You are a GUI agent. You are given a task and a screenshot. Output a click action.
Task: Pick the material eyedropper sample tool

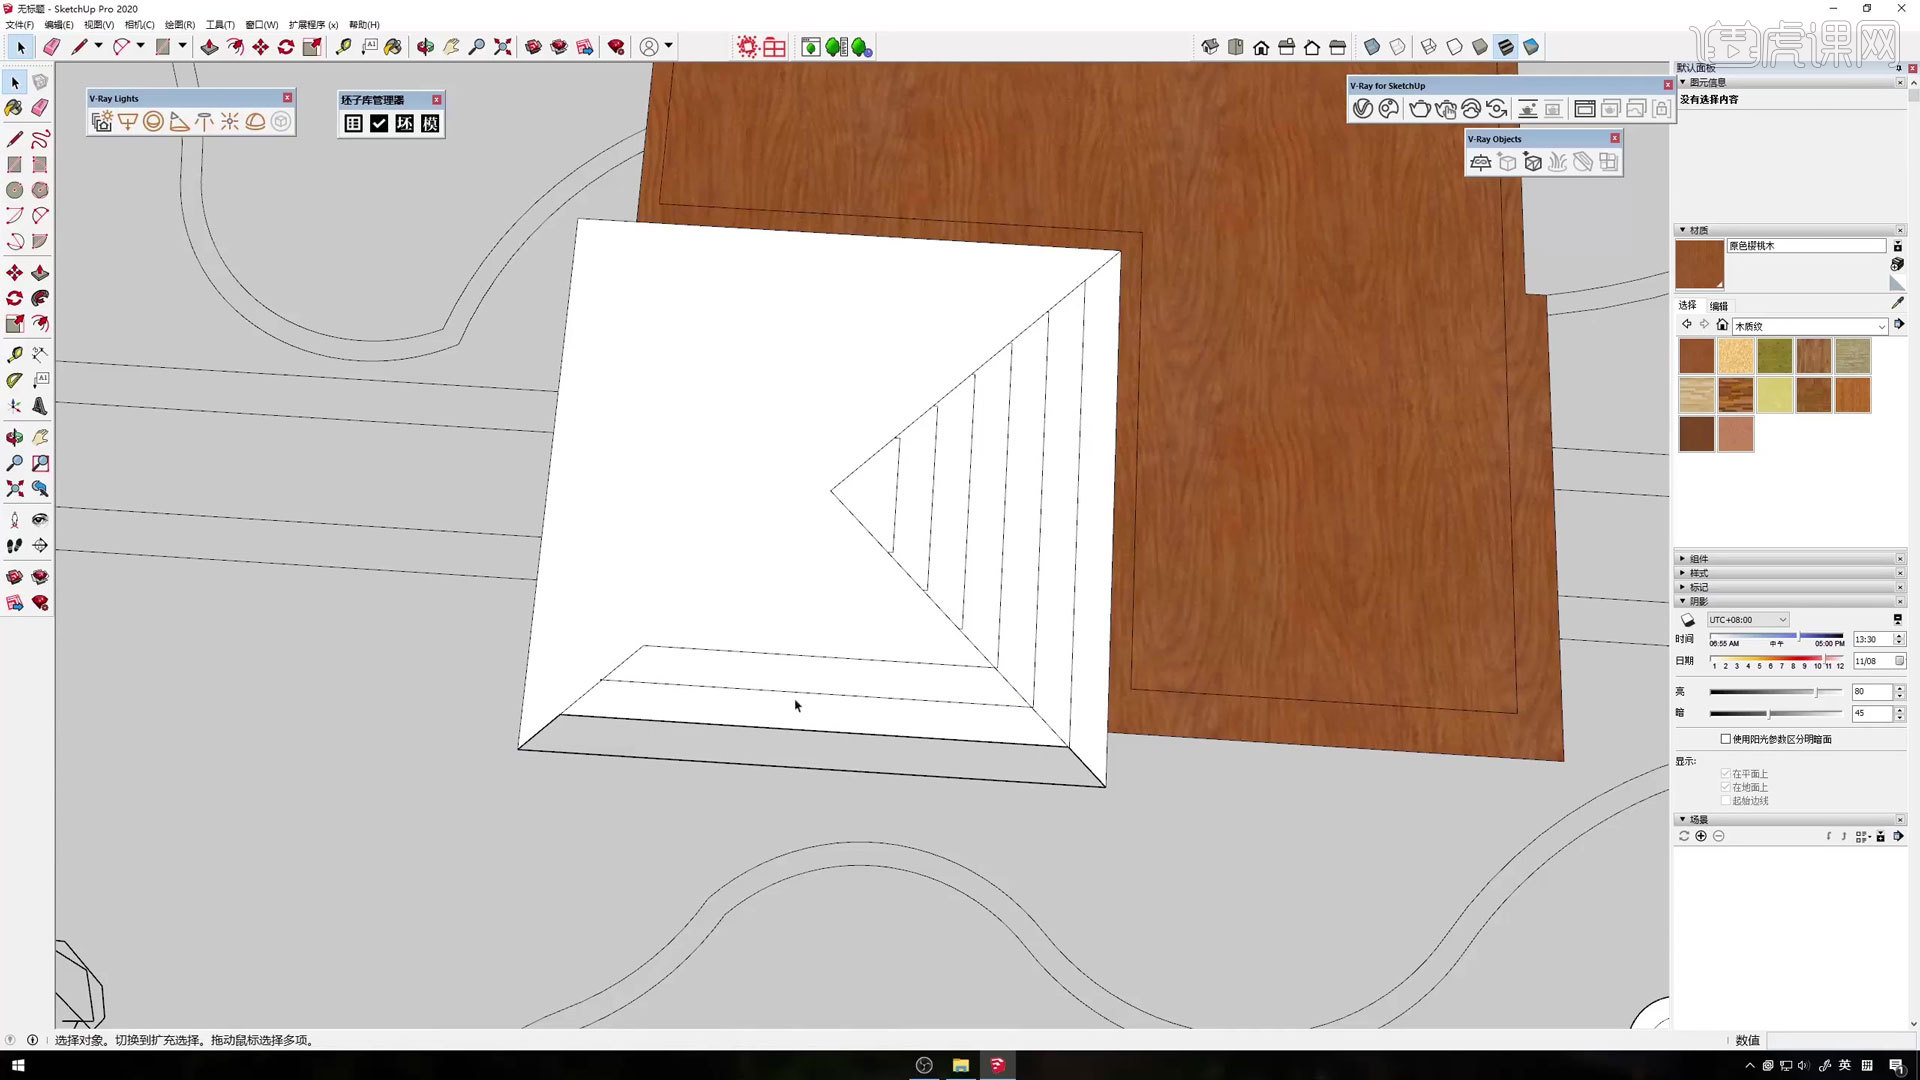pos(1897,303)
